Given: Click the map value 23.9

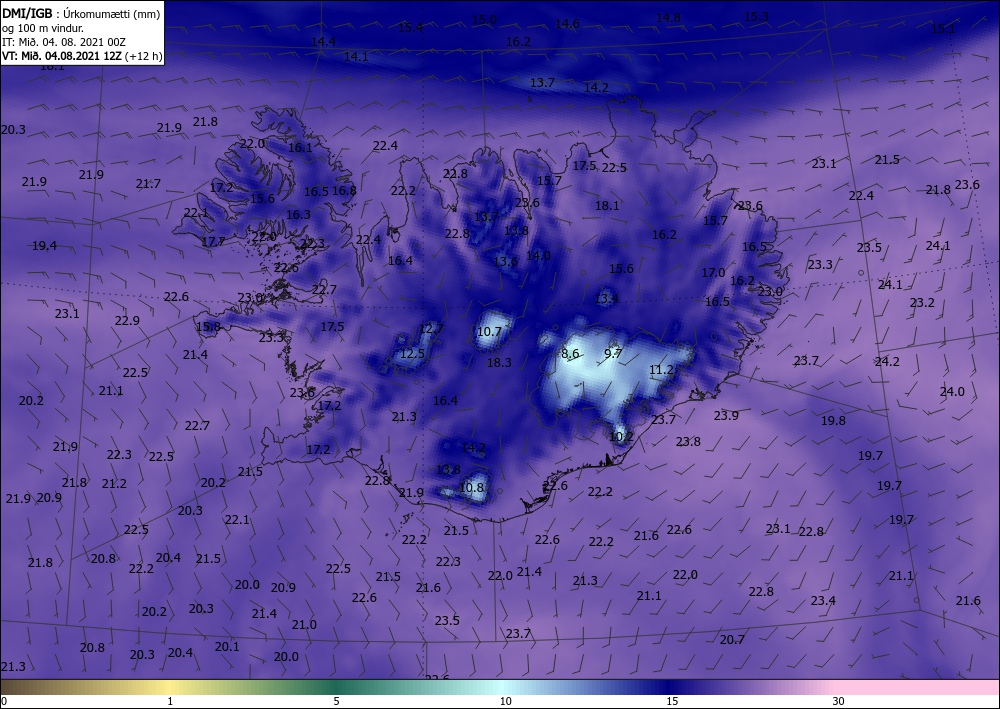Looking at the screenshot, I should click(x=726, y=416).
